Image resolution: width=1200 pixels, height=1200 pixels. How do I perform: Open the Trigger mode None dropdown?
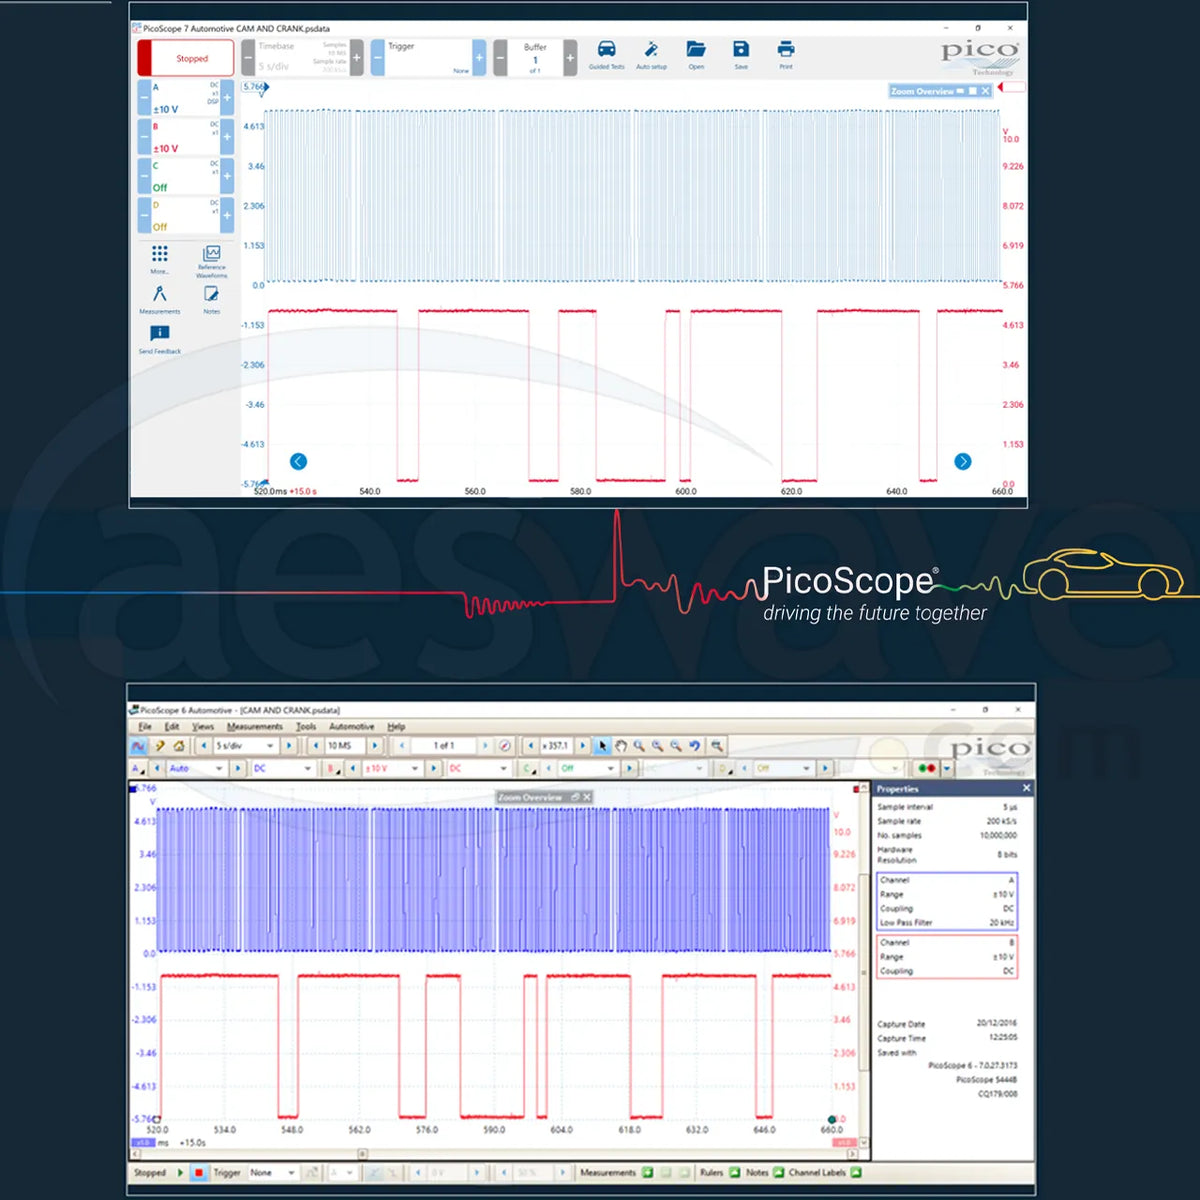[291, 1173]
